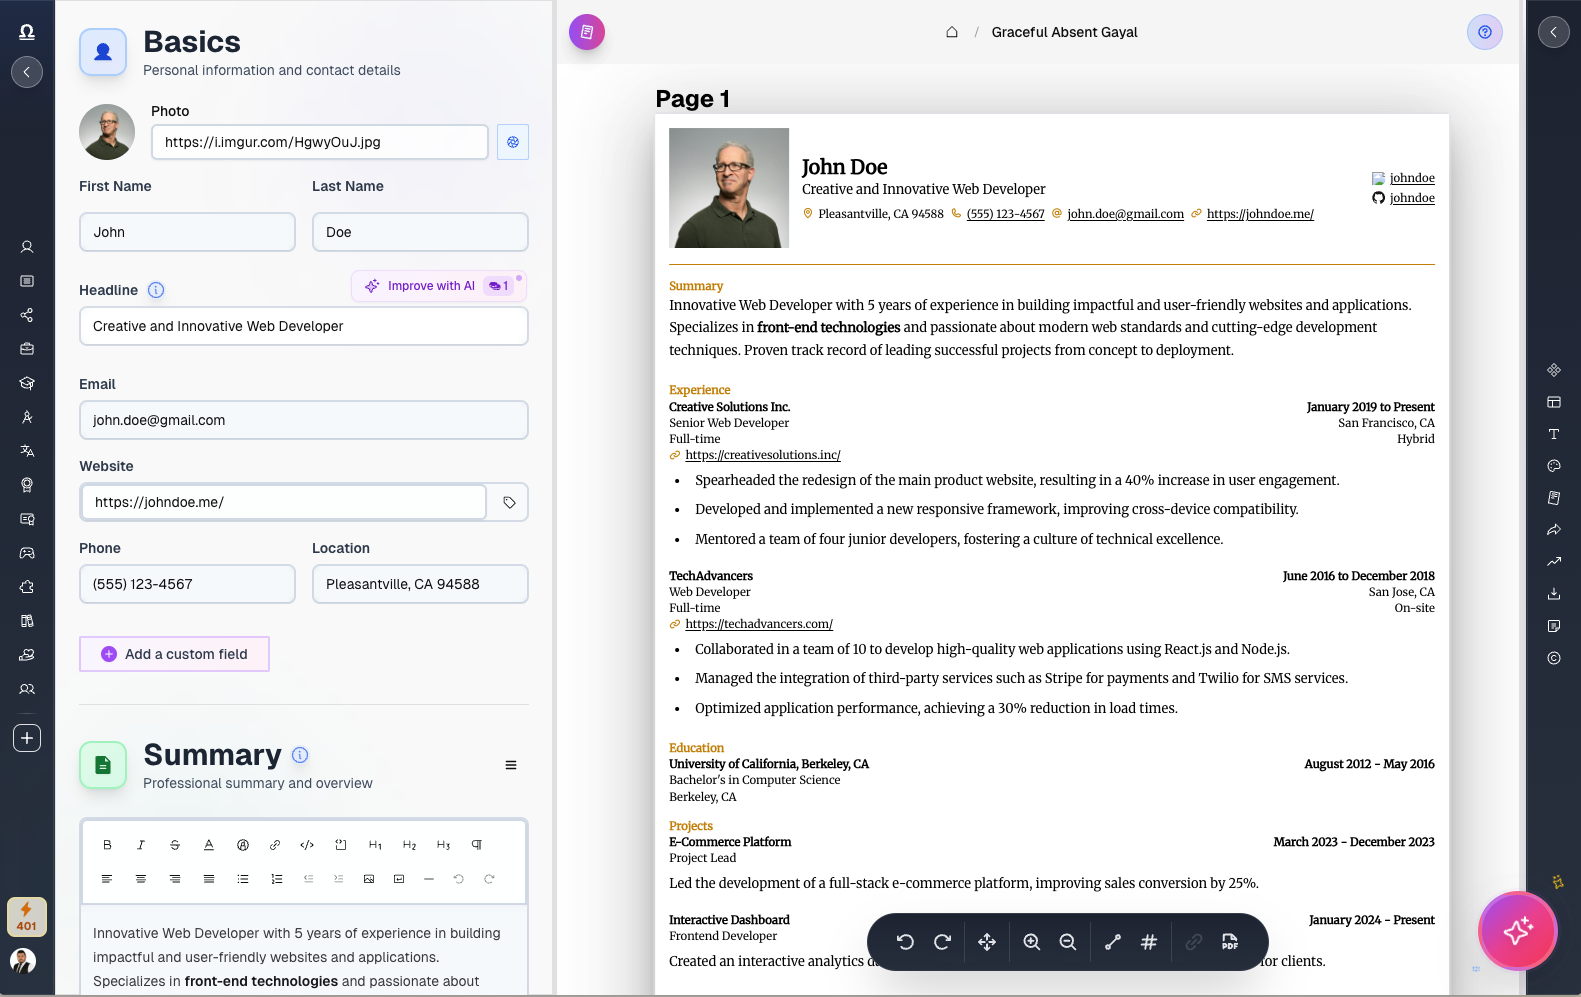This screenshot has height=997, width=1581.
Task: Go to dashboard via home breadcrumb
Action: click(952, 32)
